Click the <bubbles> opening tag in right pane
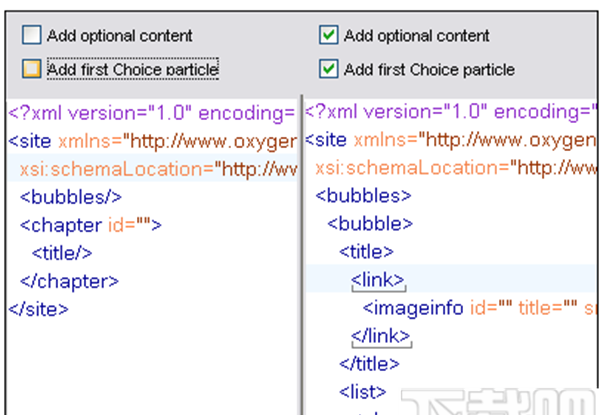Viewport: 600px width, 415px height. click(363, 196)
